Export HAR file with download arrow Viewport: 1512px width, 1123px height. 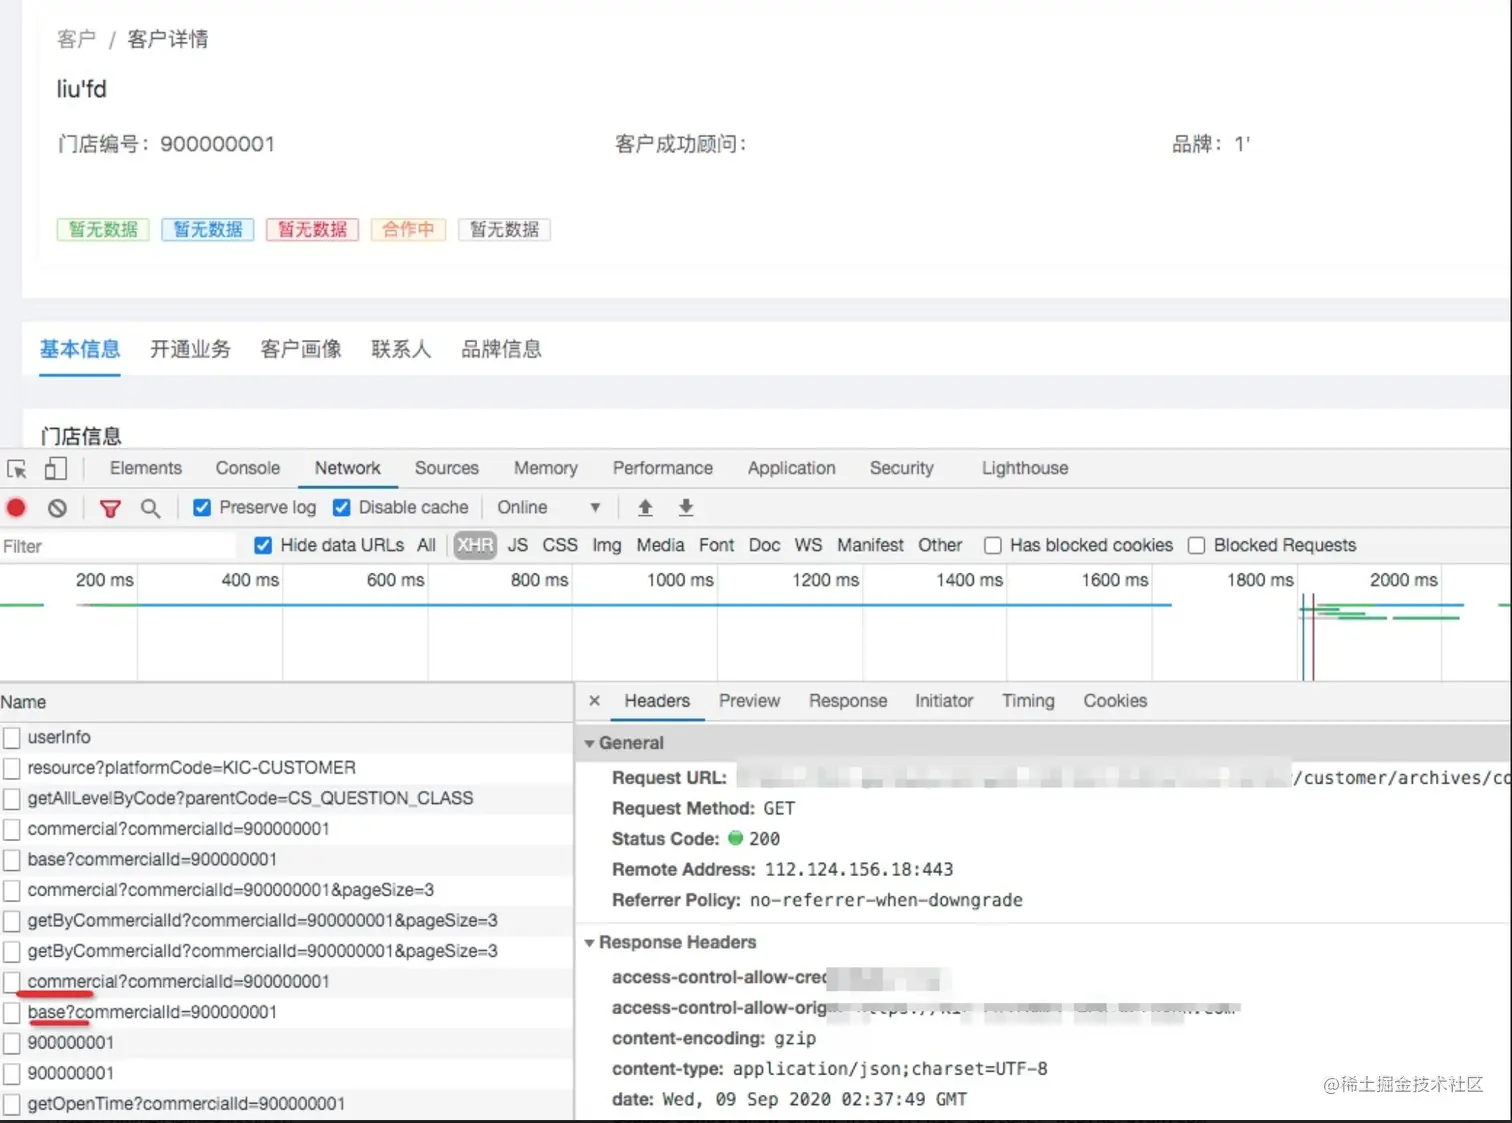click(686, 507)
